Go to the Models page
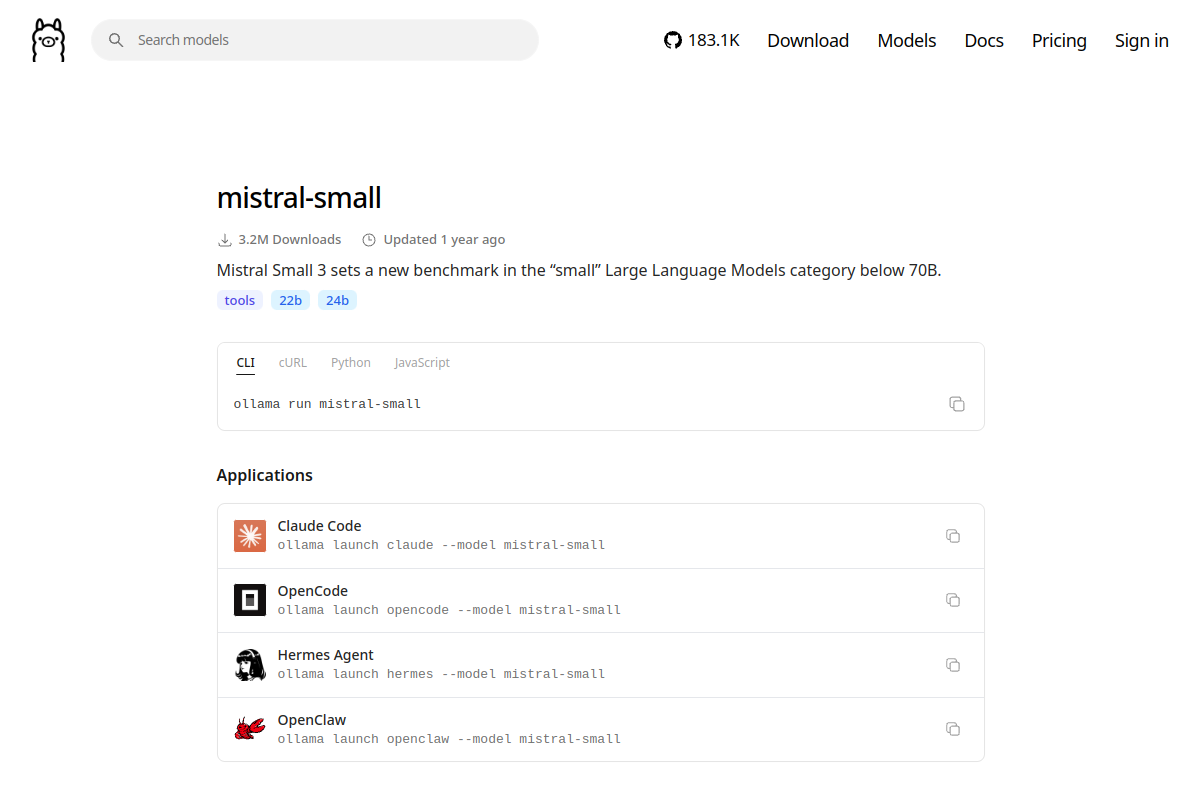 [x=907, y=40]
